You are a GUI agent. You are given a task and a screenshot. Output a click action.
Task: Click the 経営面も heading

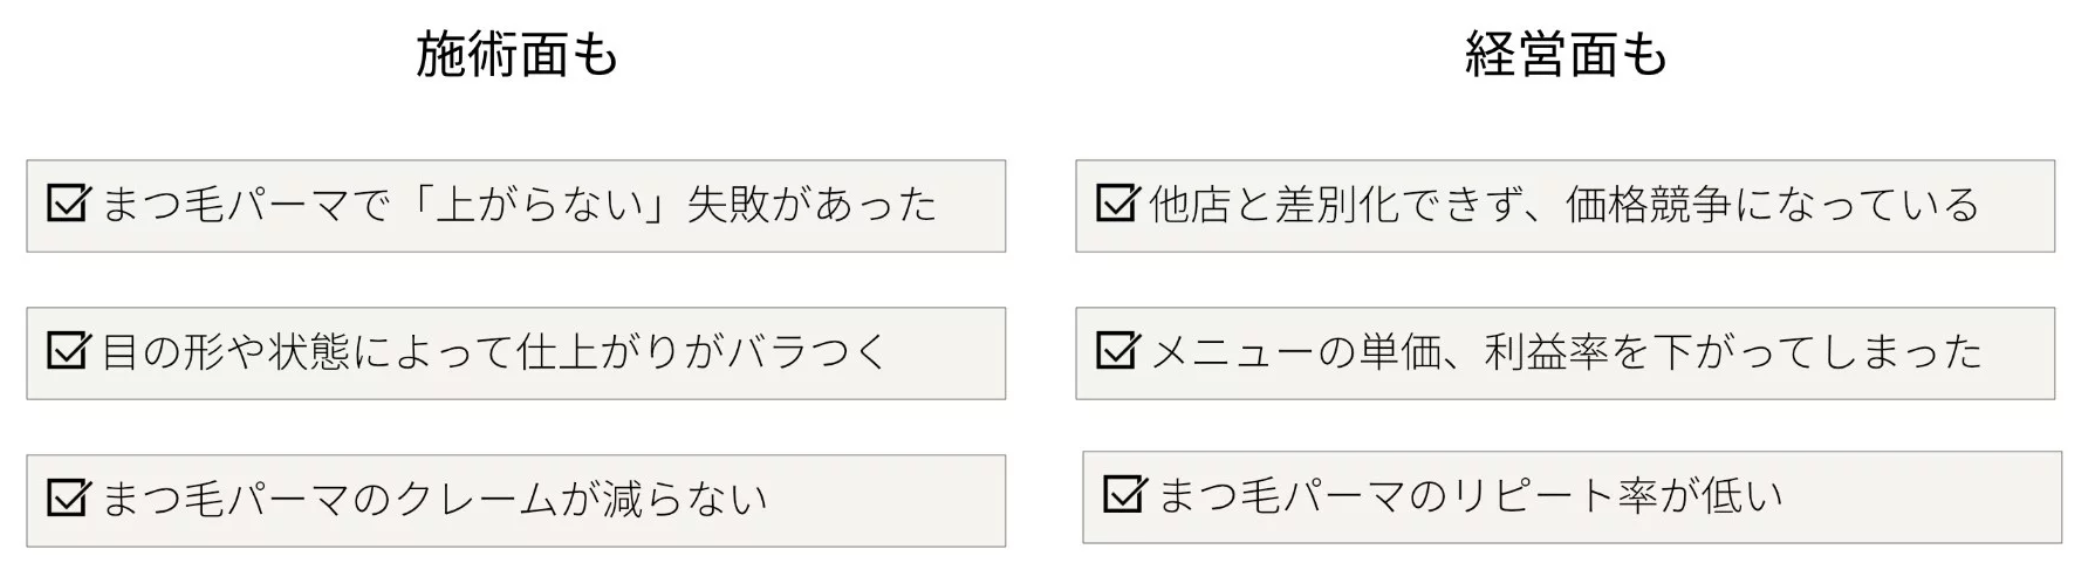pos(1565,54)
